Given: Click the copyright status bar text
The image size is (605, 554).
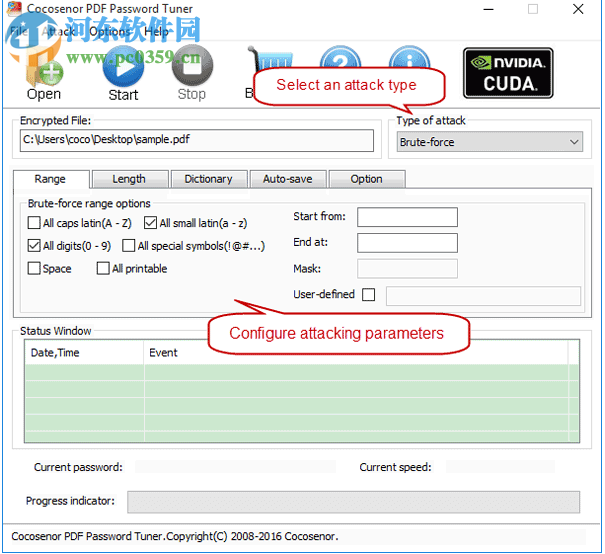Looking at the screenshot, I should point(175,536).
